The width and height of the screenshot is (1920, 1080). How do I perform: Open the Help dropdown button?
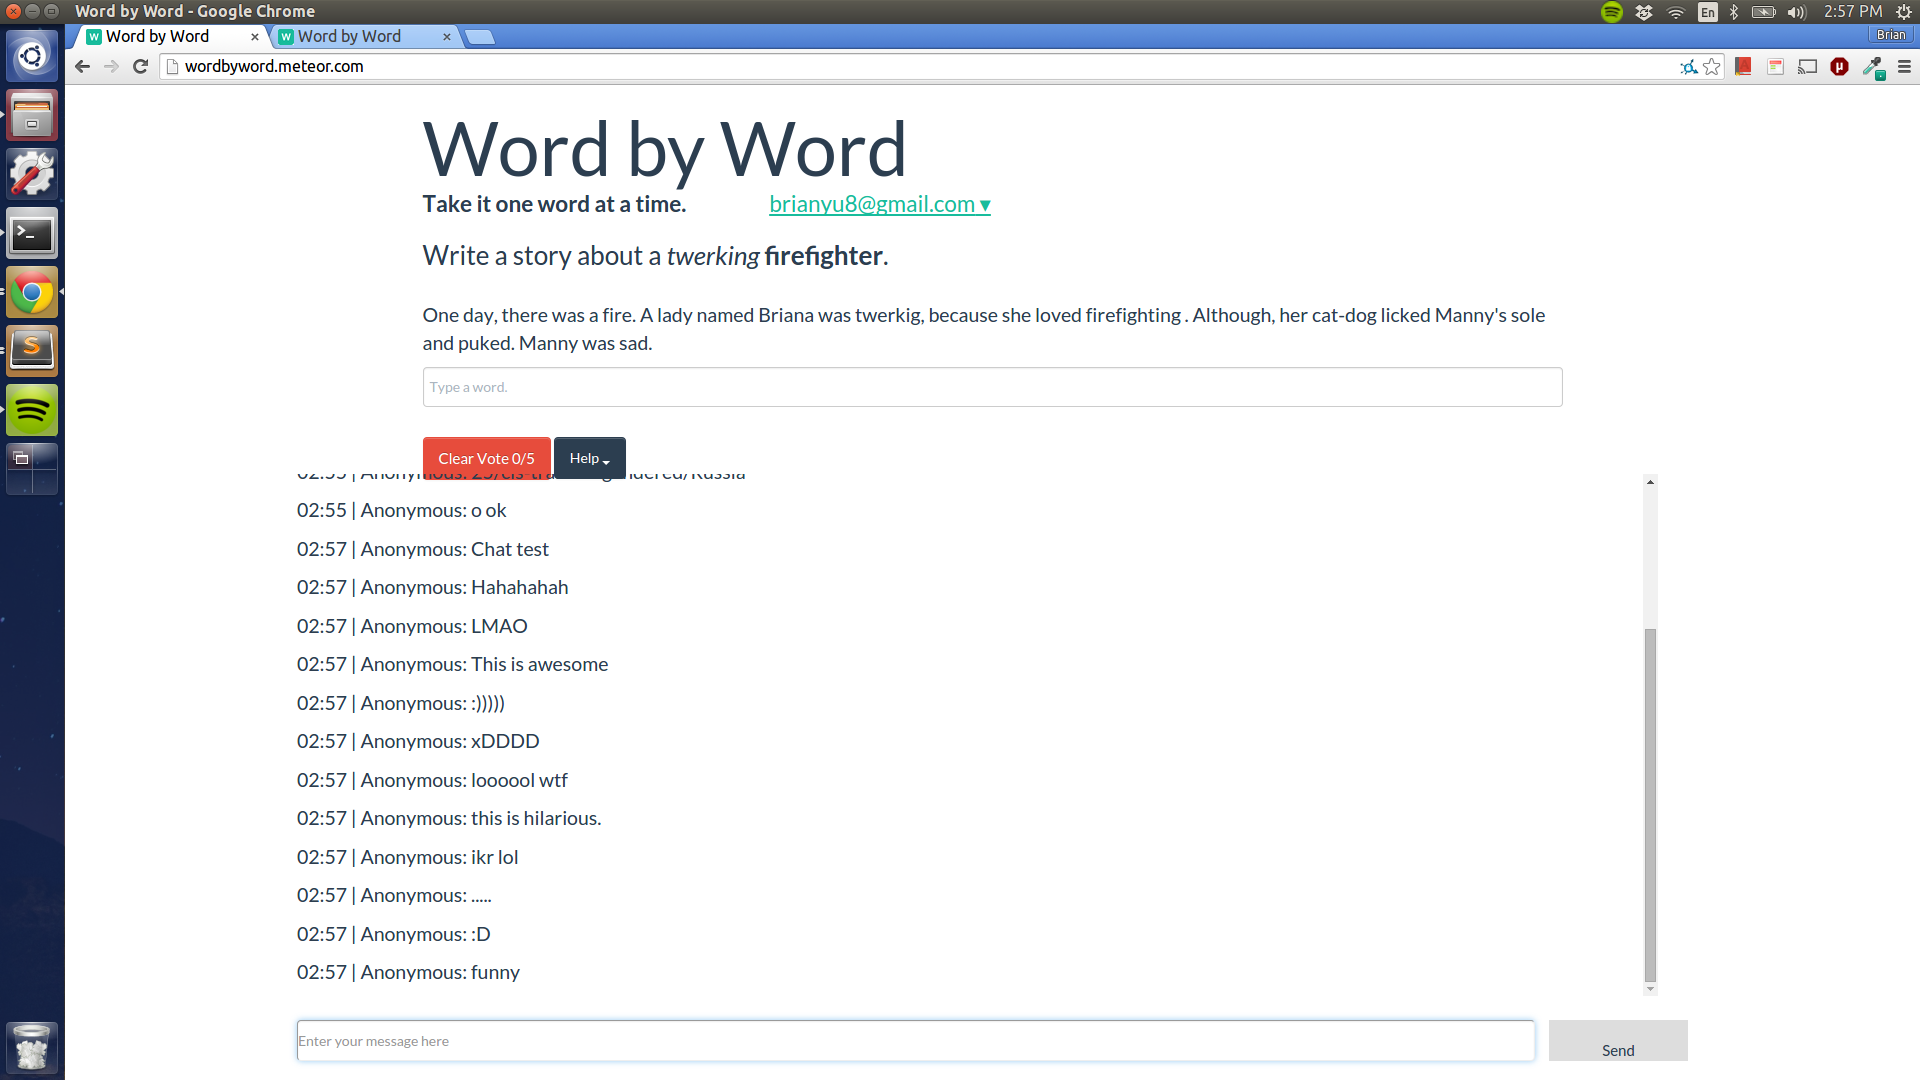coord(589,458)
